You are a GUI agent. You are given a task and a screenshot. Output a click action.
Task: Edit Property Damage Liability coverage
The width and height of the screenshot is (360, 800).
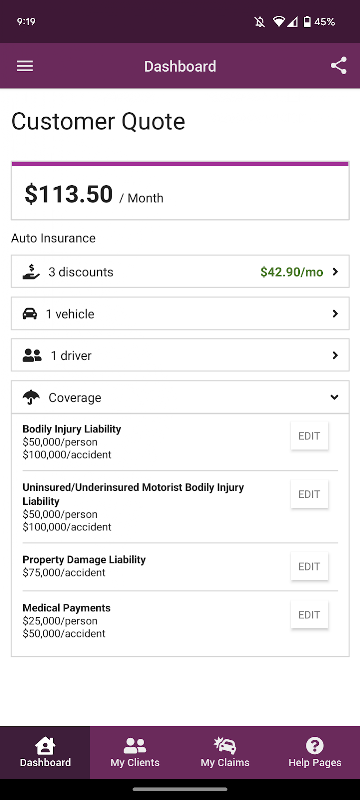(309, 566)
